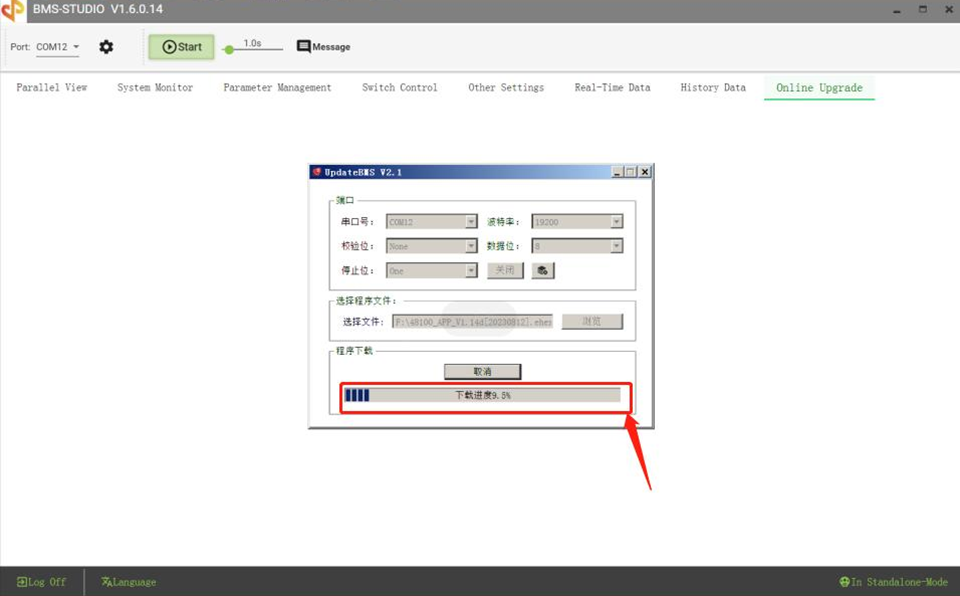Expand the 波特率 baud rate dropdown showing 19200
The image size is (960, 596).
pos(617,220)
